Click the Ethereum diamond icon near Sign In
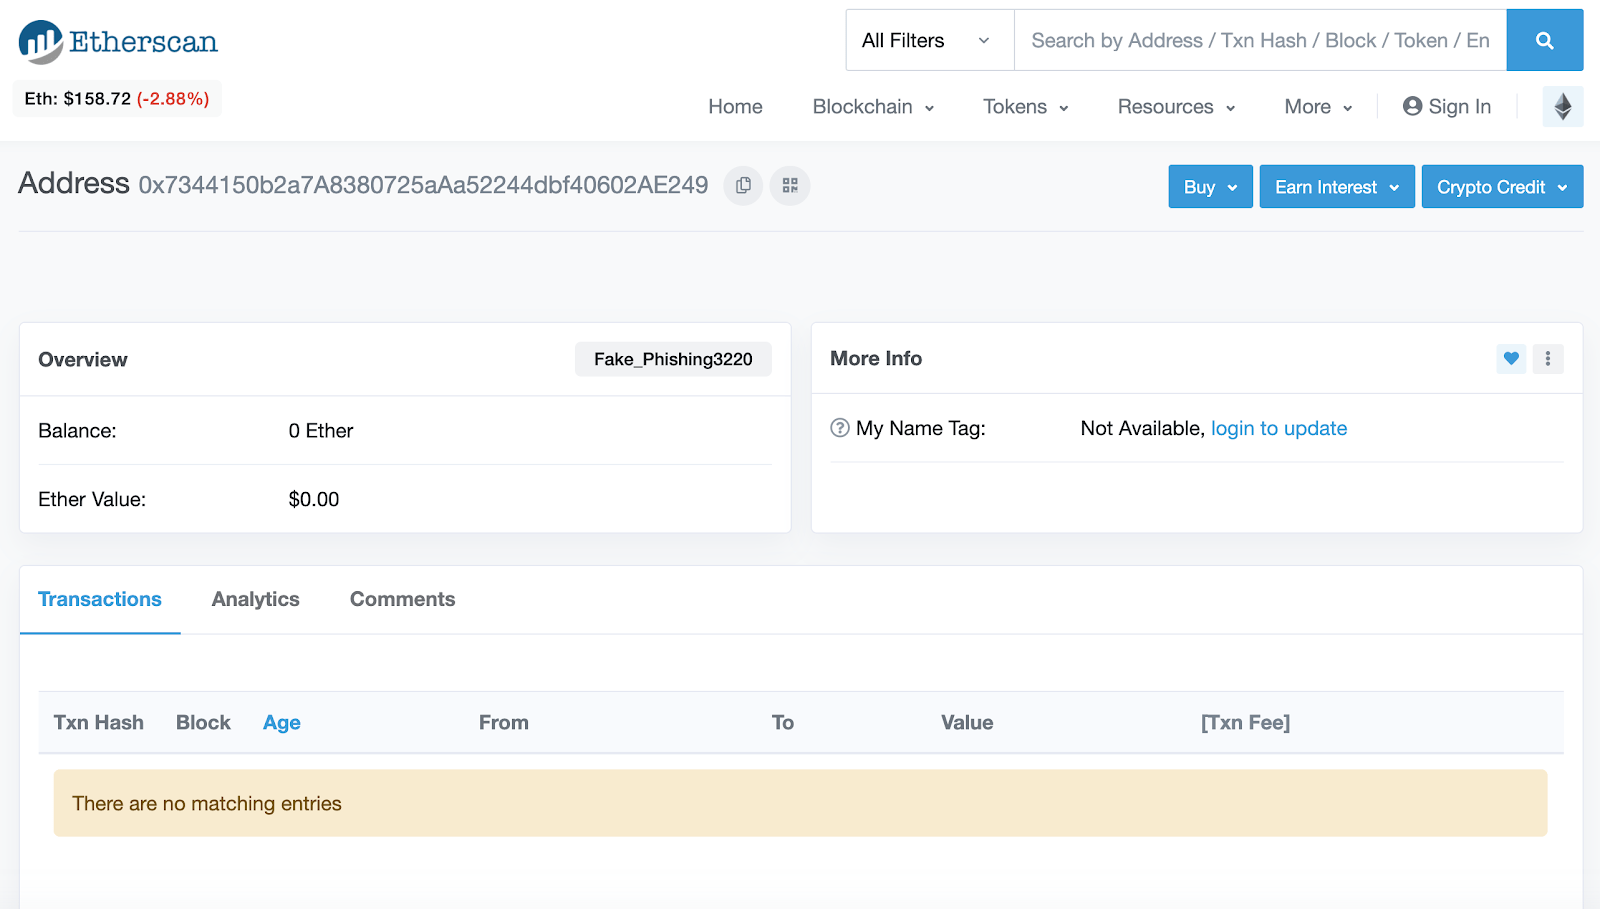The image size is (1600, 909). point(1561,106)
